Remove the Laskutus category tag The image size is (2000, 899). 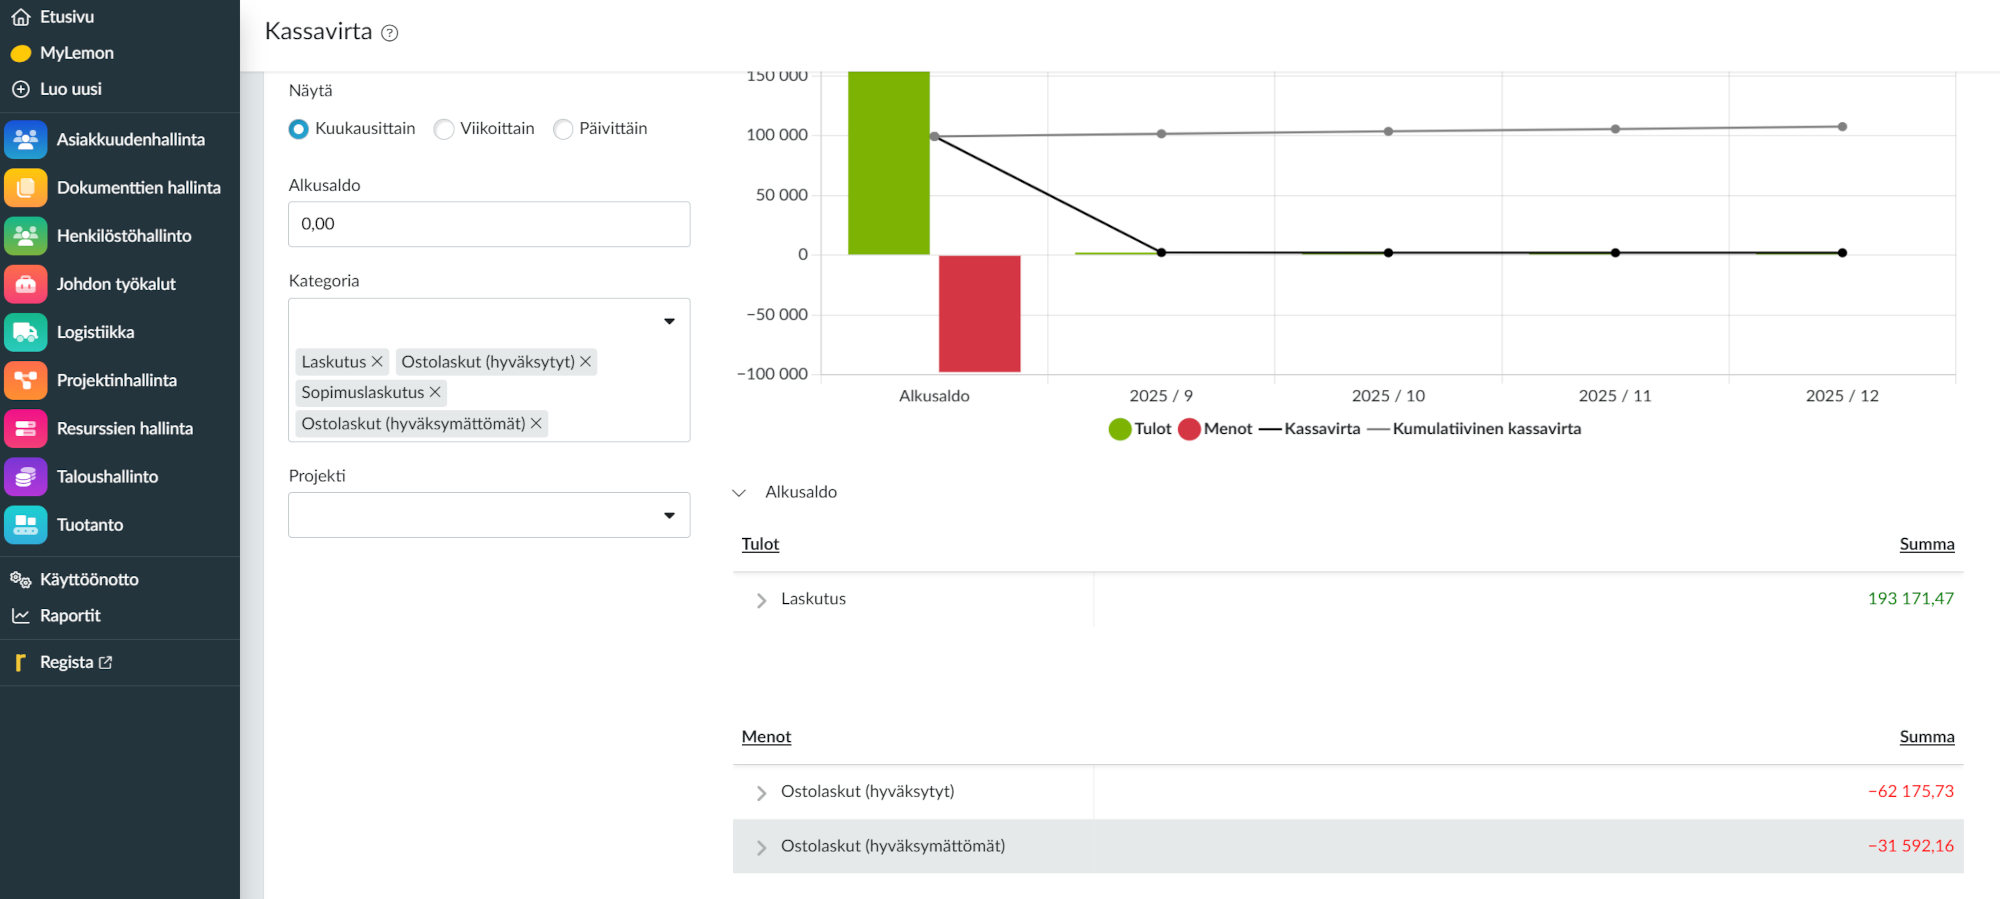point(377,362)
